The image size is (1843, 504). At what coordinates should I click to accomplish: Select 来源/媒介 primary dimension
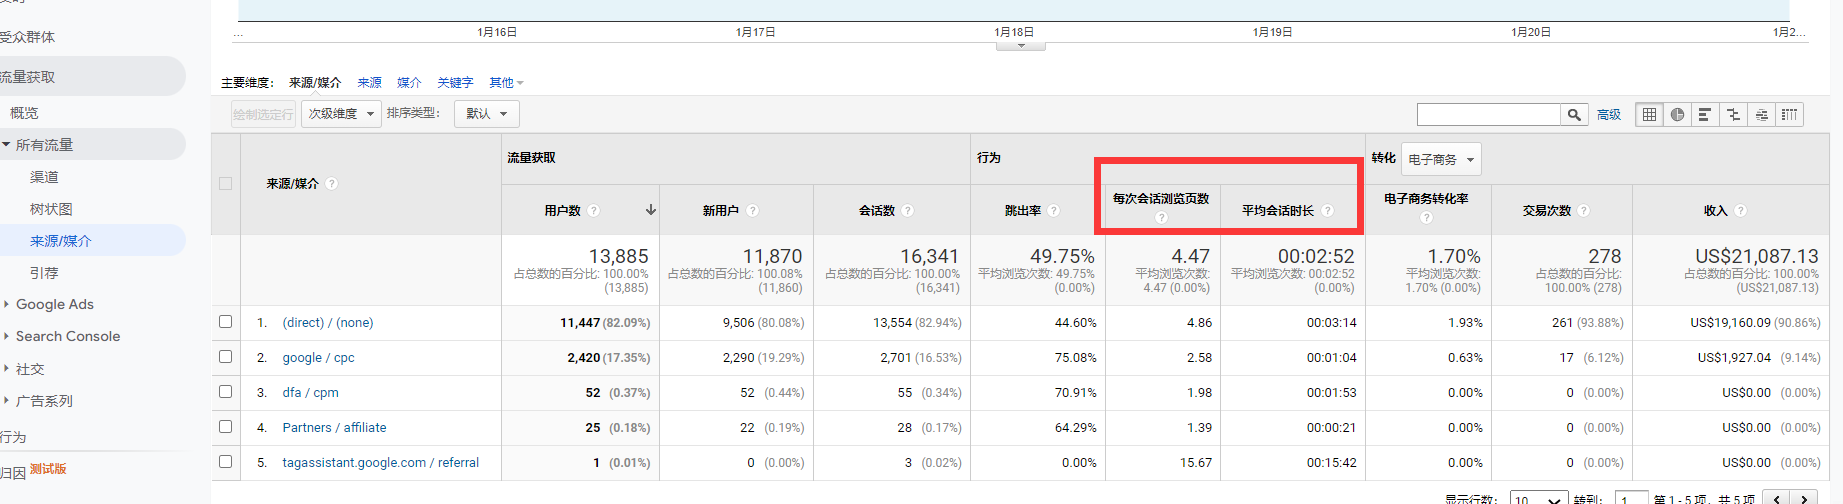pyautogui.click(x=315, y=83)
